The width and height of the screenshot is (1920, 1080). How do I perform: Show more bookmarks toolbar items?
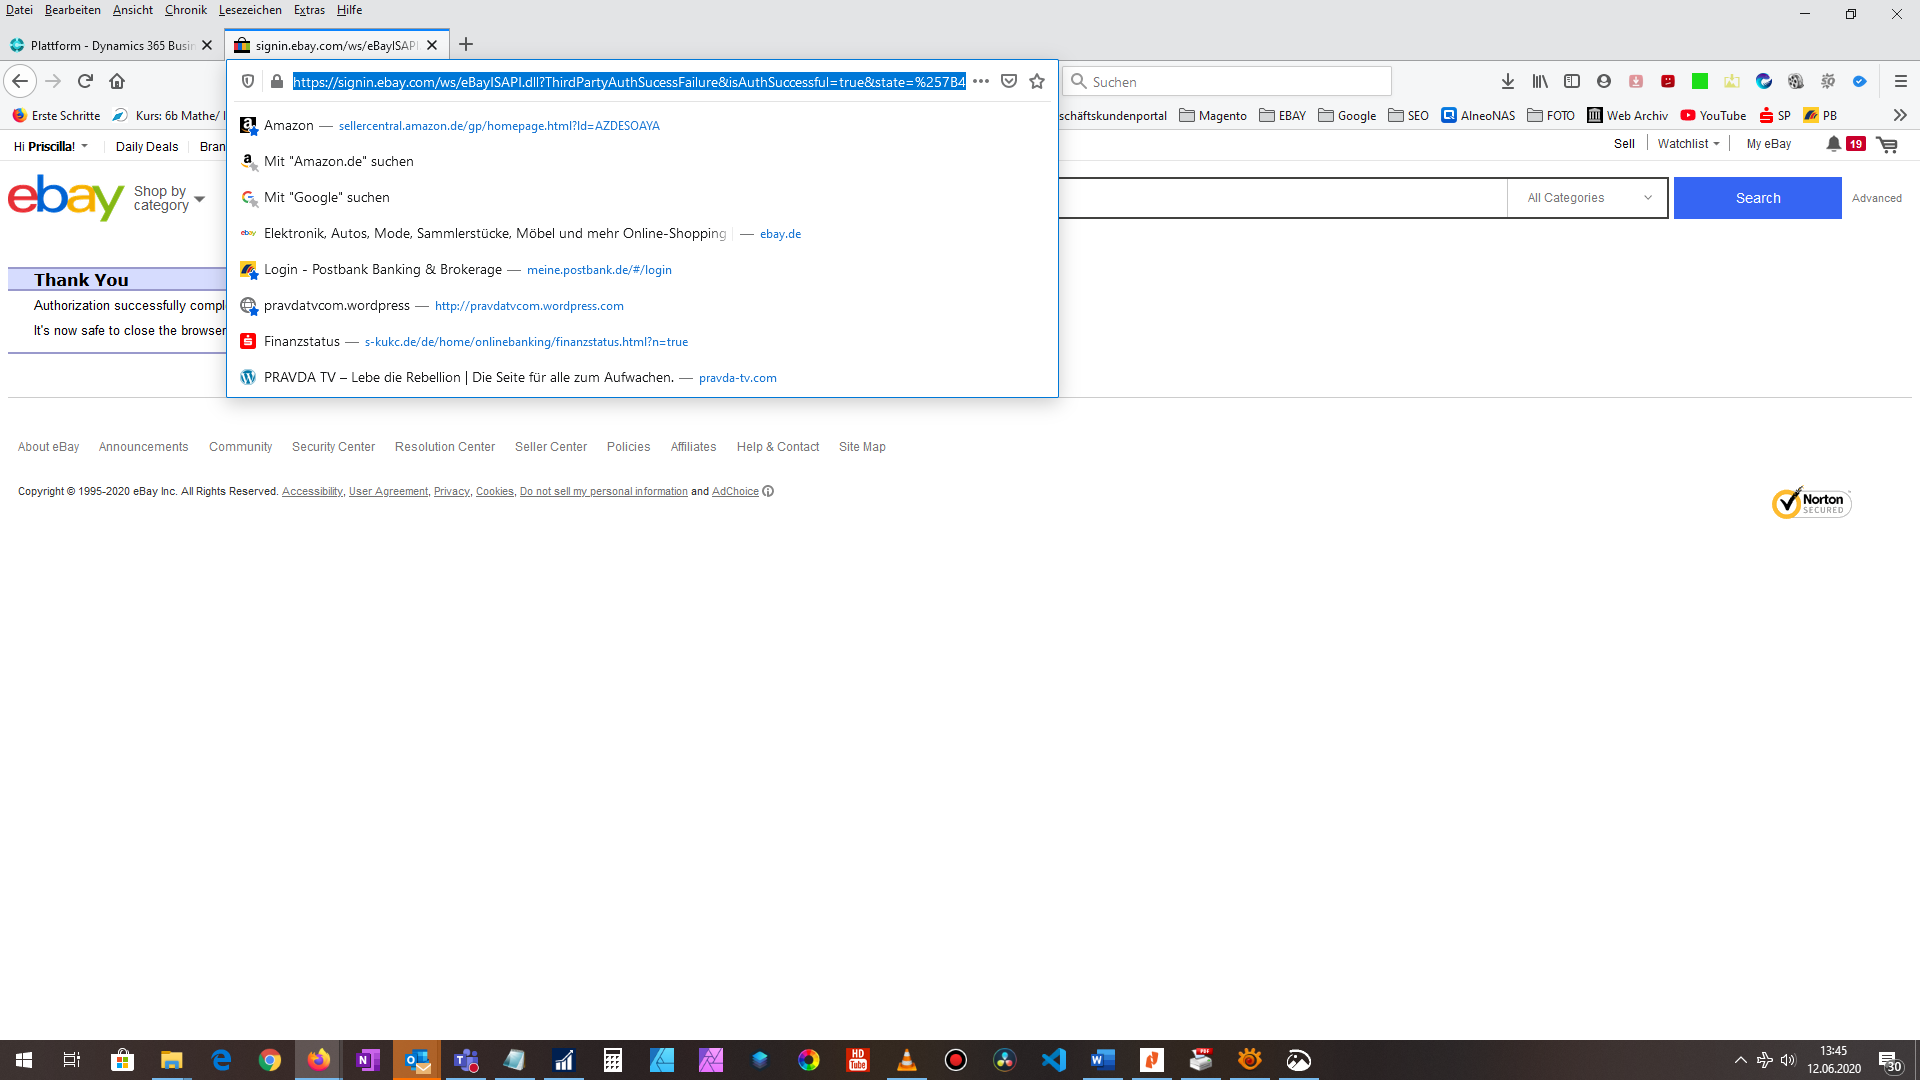pos(1900,115)
